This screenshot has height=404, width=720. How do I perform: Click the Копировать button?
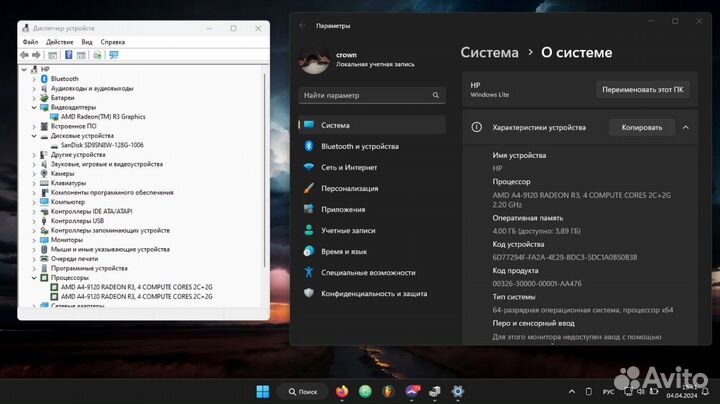(641, 128)
